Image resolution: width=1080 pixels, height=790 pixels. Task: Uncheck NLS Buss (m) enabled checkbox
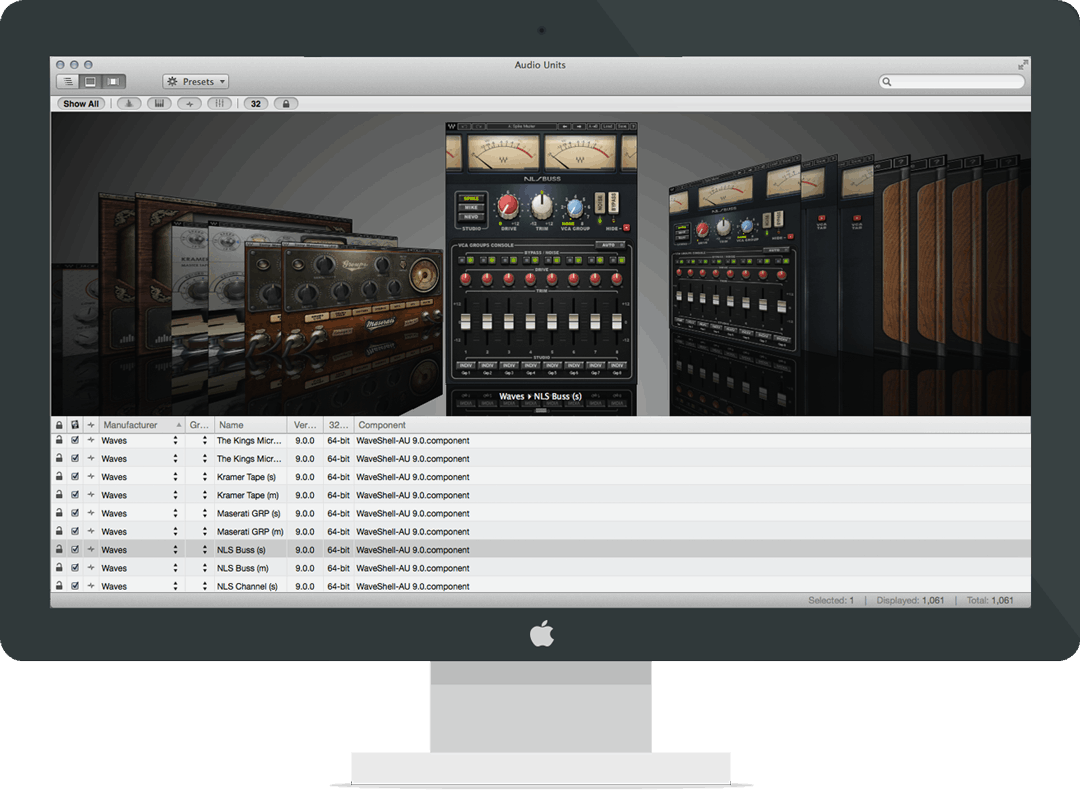coord(75,568)
